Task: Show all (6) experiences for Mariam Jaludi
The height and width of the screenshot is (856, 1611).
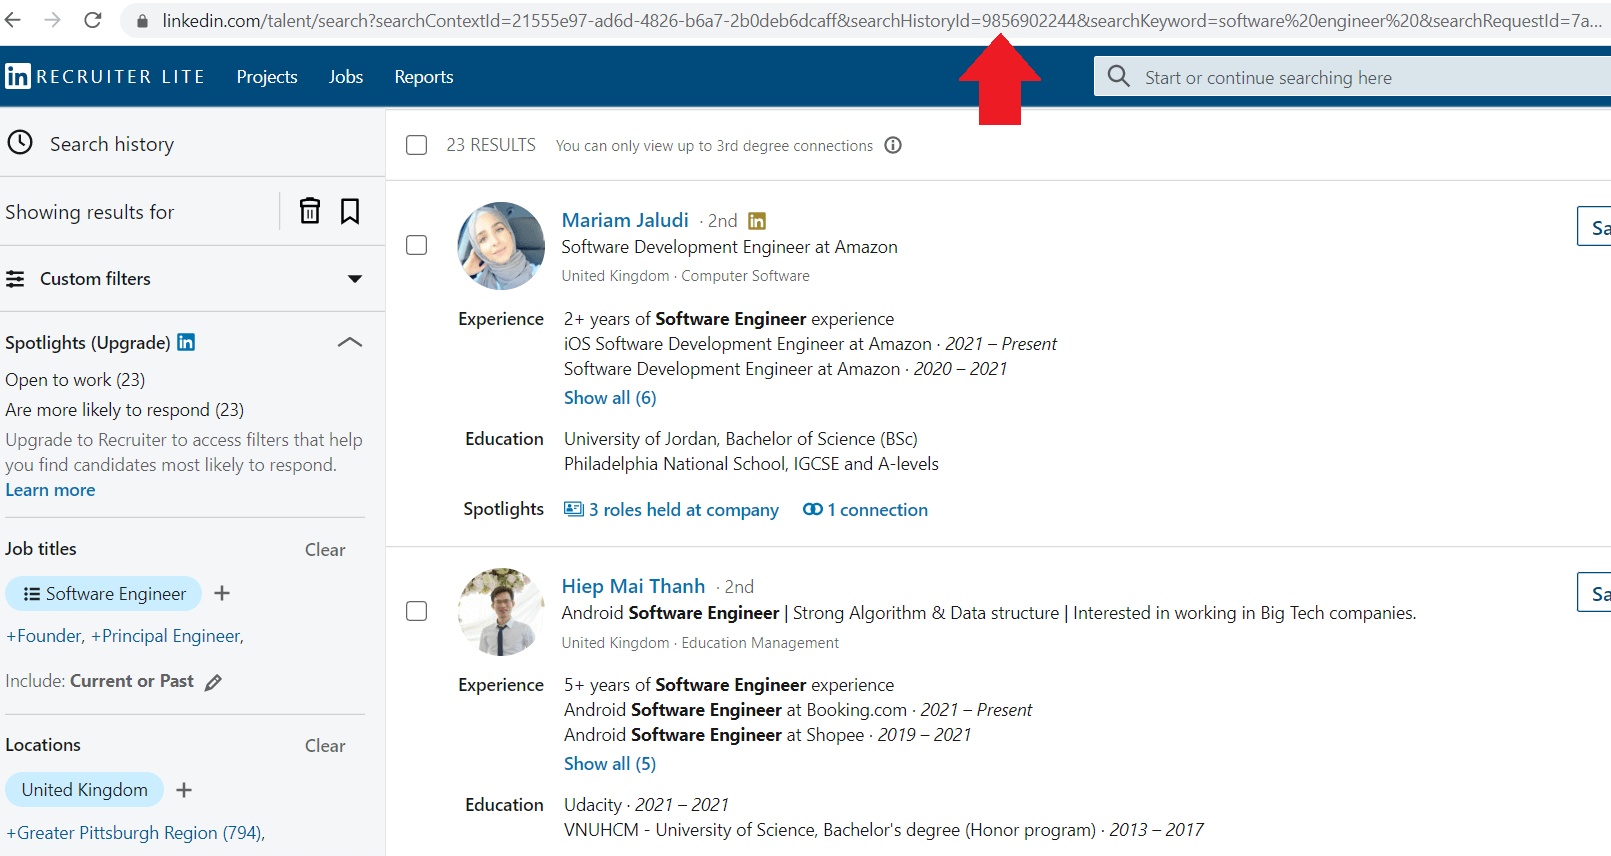Action: (x=610, y=398)
